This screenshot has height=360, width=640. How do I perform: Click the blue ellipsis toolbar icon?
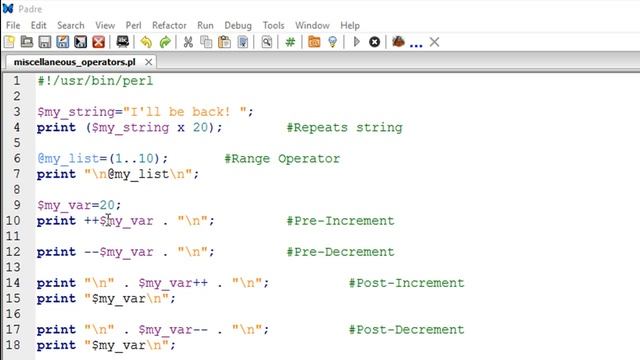coord(416,45)
